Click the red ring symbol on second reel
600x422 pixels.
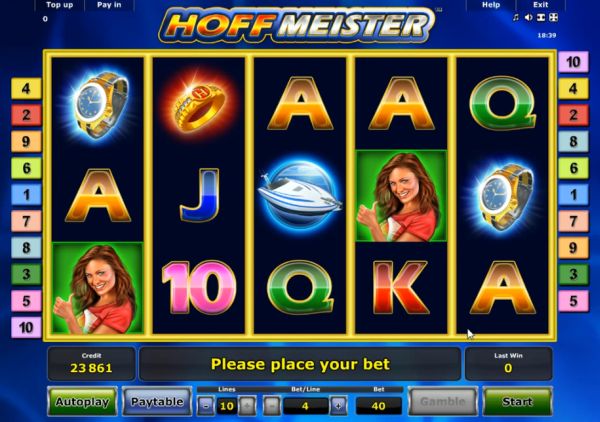click(x=199, y=103)
